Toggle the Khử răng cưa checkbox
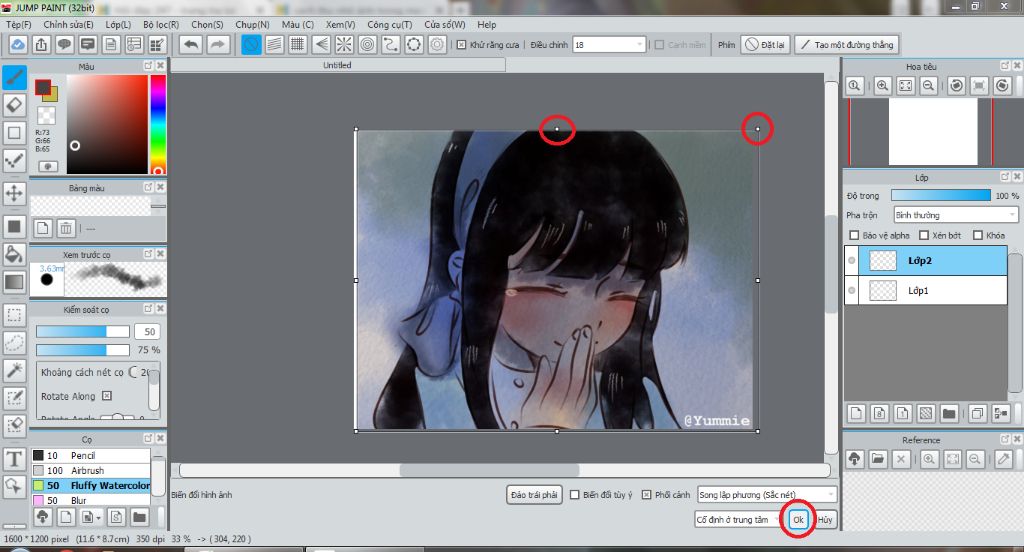Viewport: 1024px width, 552px height. pyautogui.click(x=462, y=45)
